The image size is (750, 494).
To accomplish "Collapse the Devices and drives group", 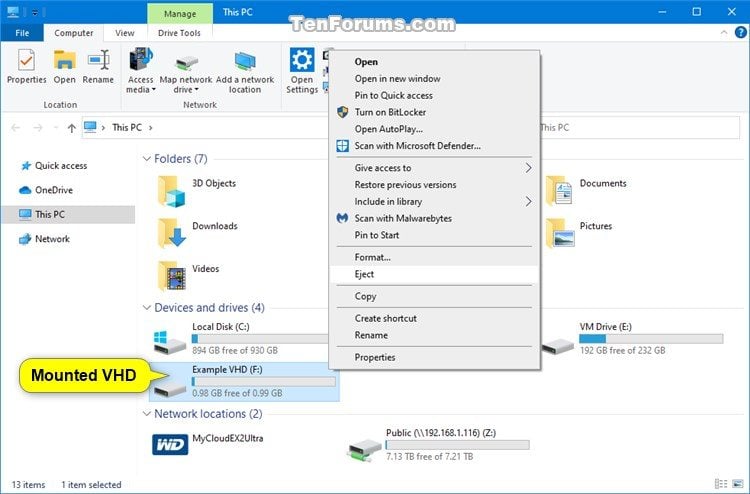I will [x=147, y=307].
